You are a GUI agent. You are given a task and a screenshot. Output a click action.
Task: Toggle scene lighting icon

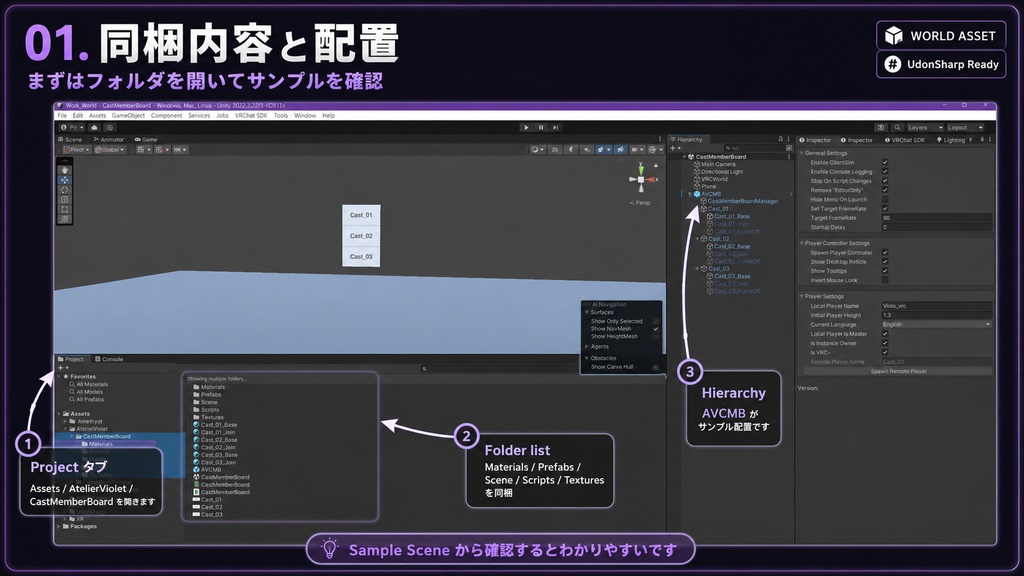(x=571, y=150)
